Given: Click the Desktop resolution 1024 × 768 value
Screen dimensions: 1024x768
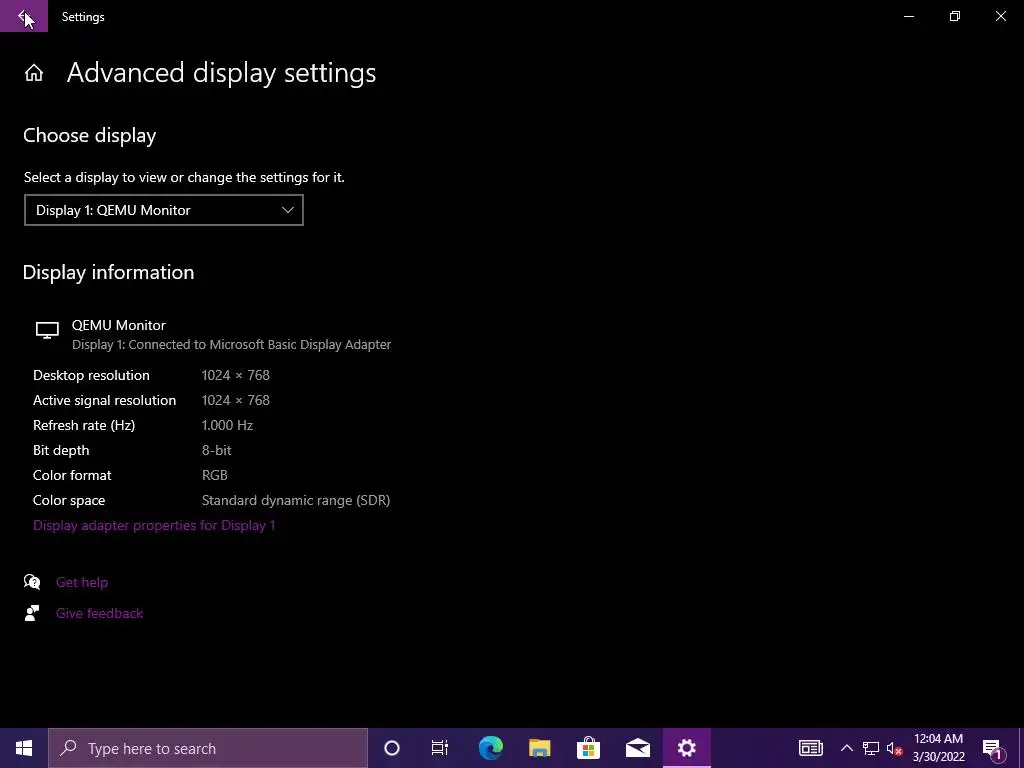Looking at the screenshot, I should coord(236,376).
